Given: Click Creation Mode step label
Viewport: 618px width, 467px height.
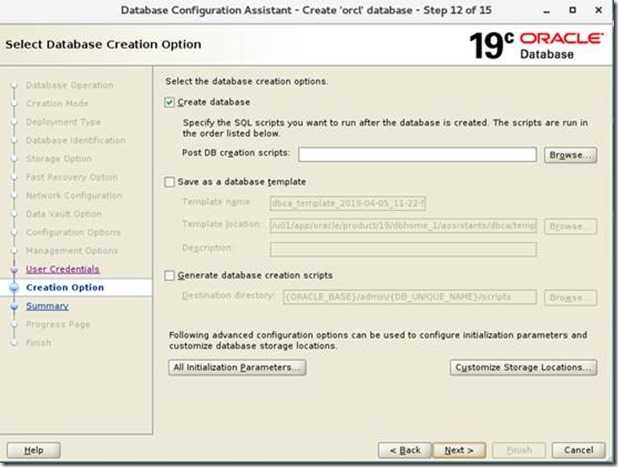Looking at the screenshot, I should click(57, 103).
